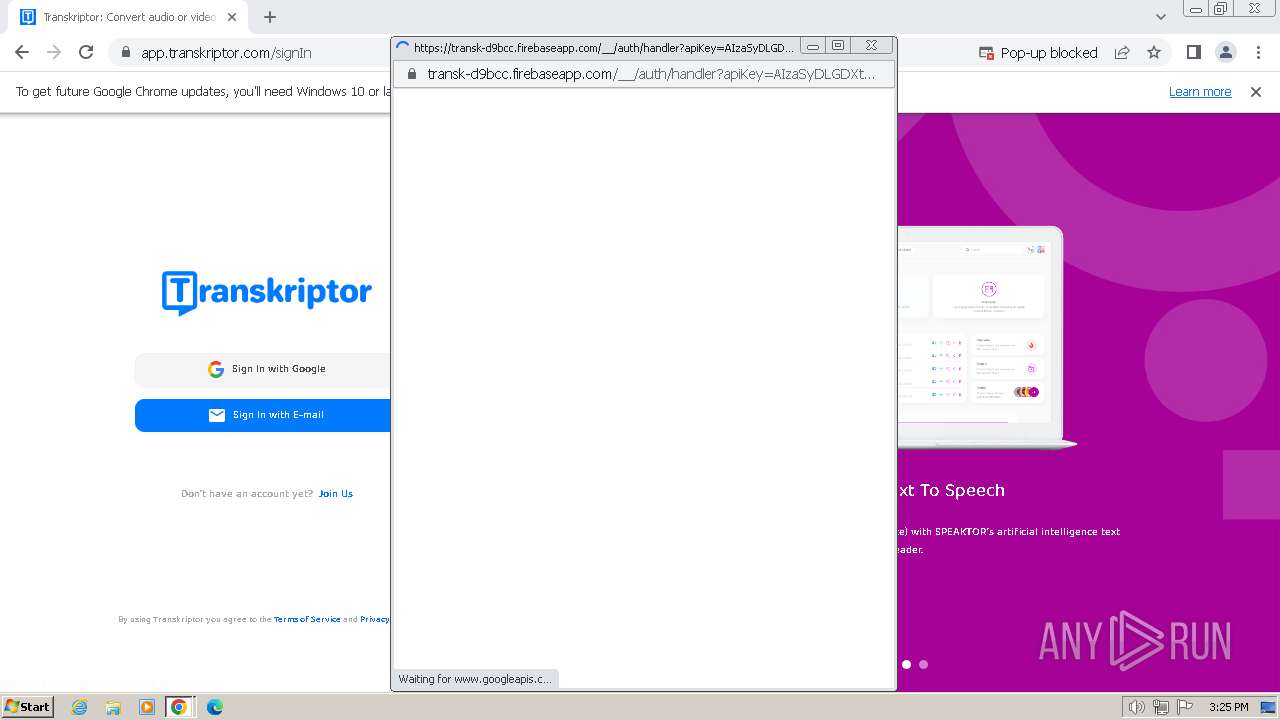Click the Action Center flag icon
Image resolution: width=1280 pixels, height=720 pixels.
click(1184, 707)
